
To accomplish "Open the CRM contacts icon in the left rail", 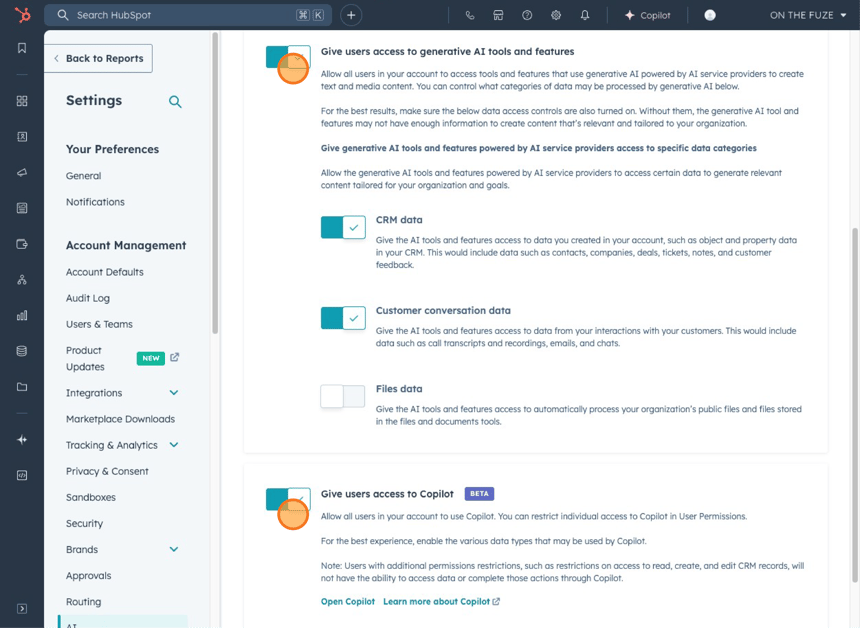I will pyautogui.click(x=22, y=137).
